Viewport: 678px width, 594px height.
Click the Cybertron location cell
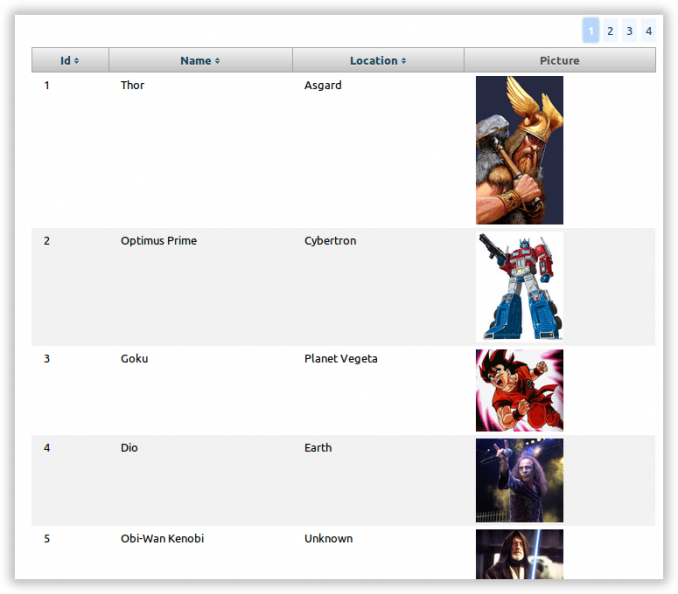coord(330,241)
